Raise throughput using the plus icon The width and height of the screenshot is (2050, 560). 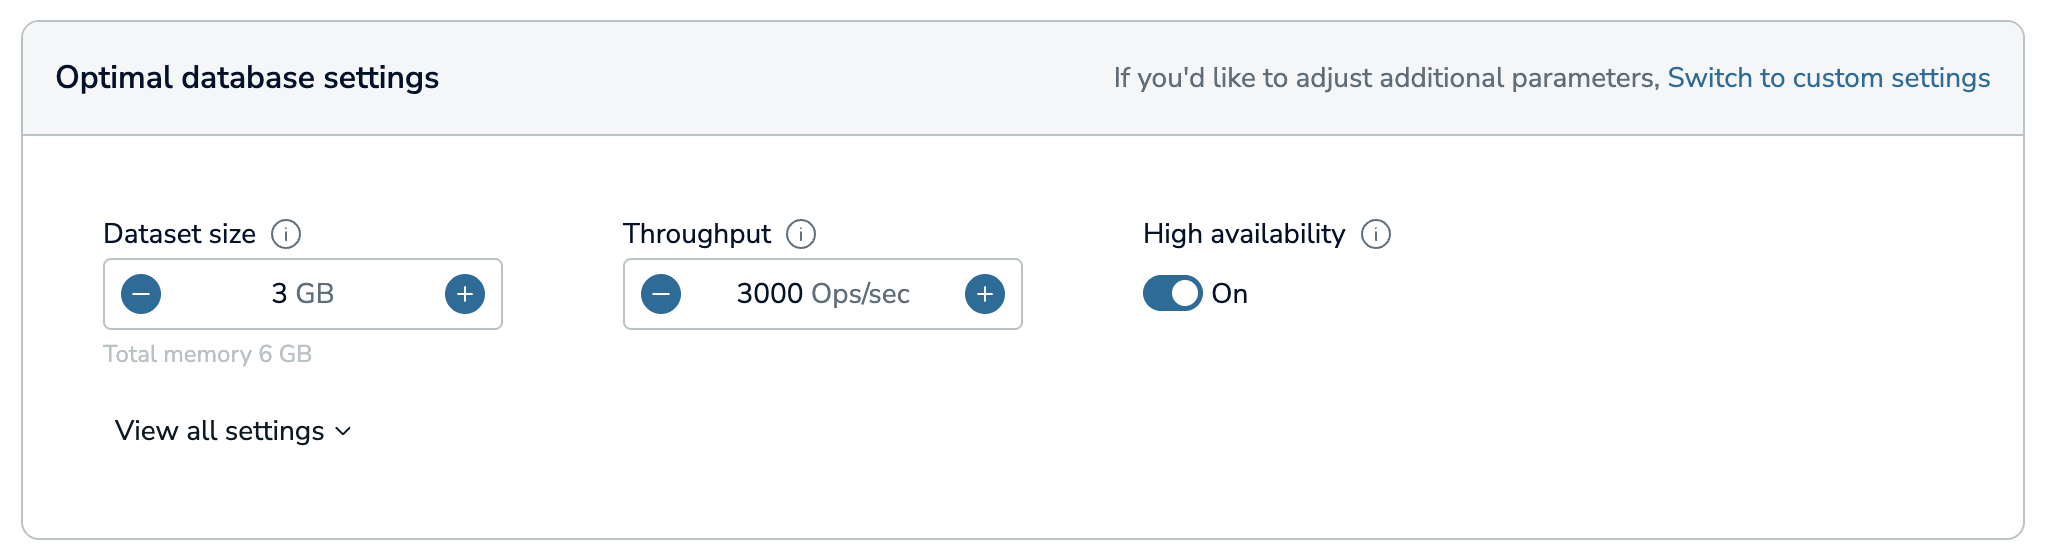tap(985, 294)
